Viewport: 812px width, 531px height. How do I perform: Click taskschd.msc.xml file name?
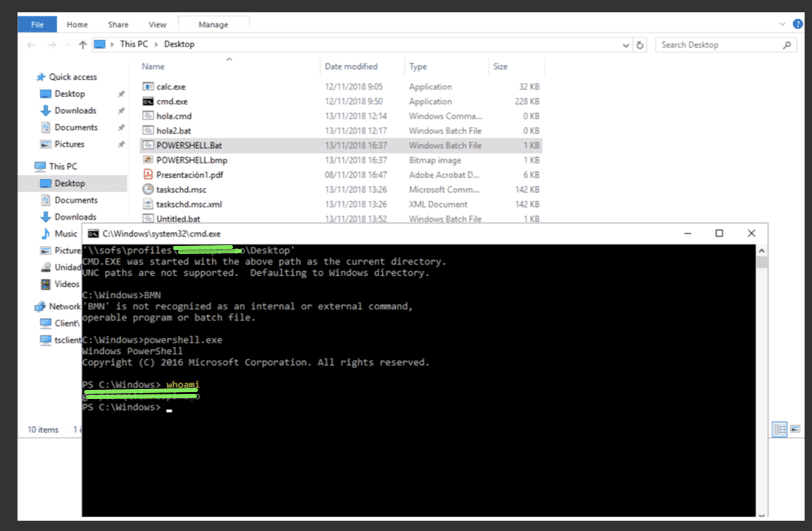(189, 204)
